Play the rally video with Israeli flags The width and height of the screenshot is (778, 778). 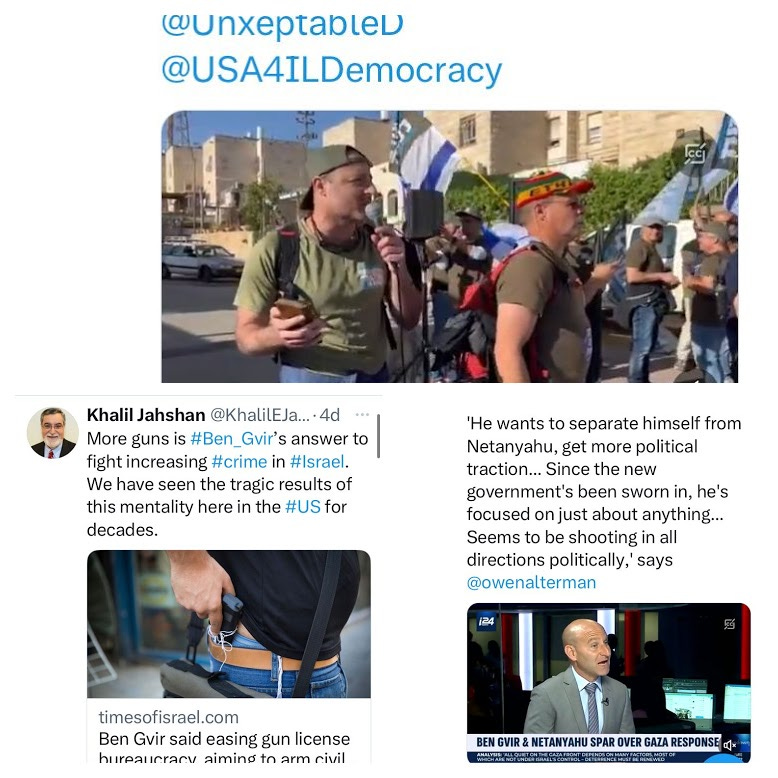[450, 247]
